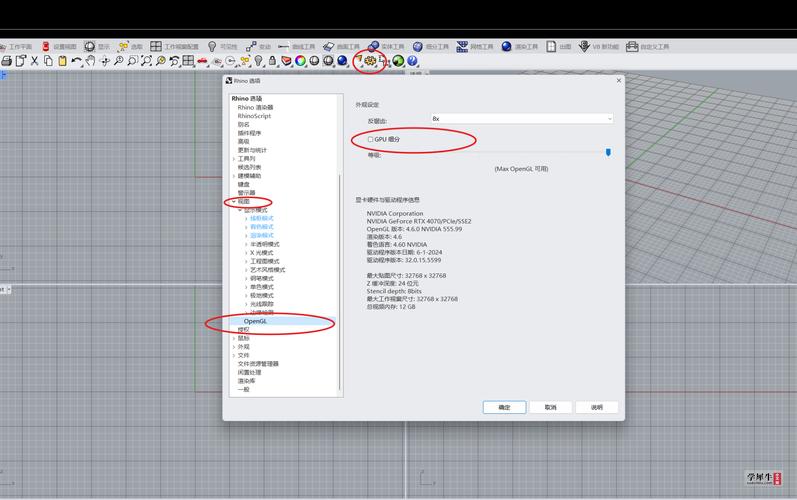The image size is (797, 500).
Task: Click the color wheel icon
Action: [x=300, y=61]
